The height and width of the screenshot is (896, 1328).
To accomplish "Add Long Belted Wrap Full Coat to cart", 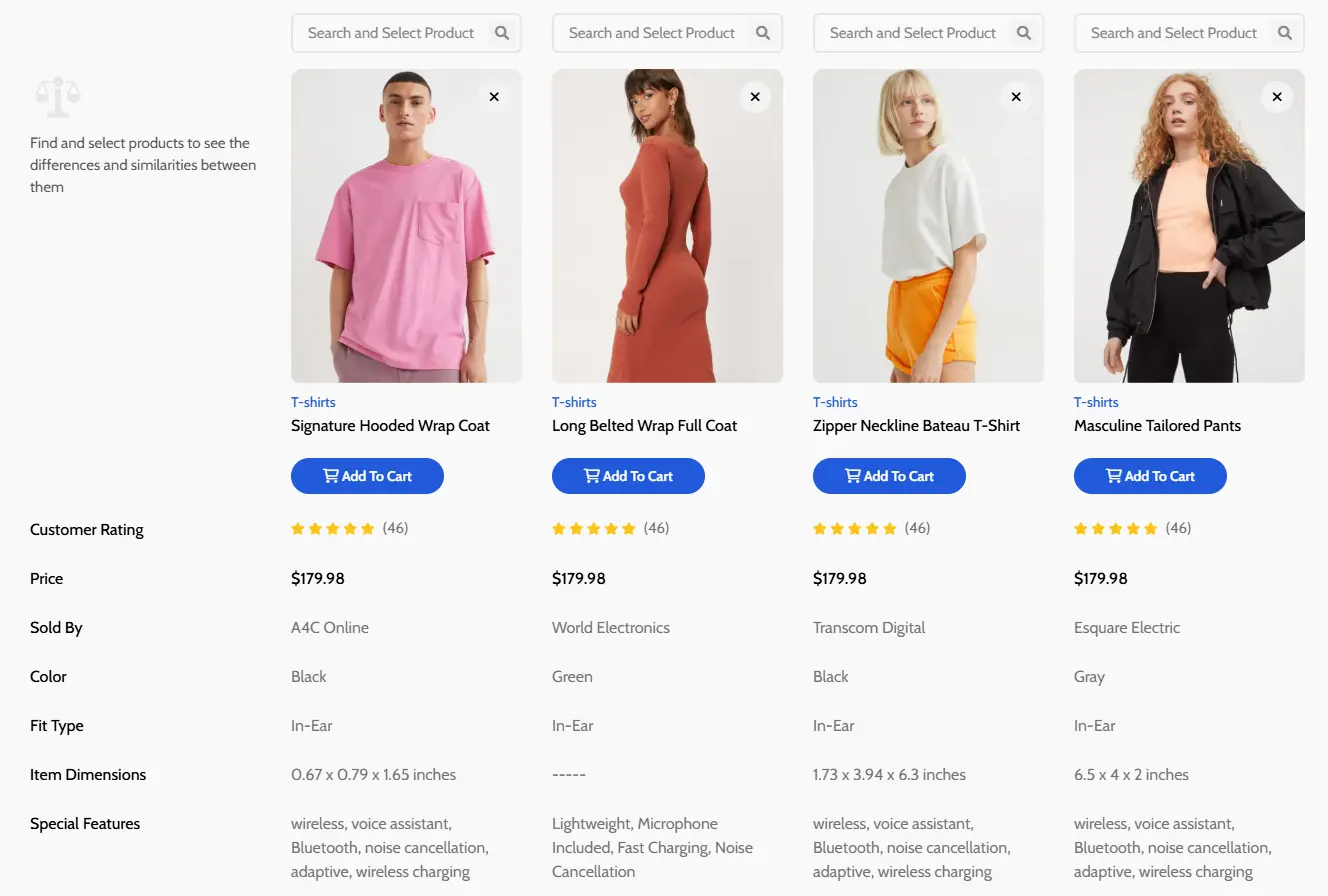I will tap(628, 476).
